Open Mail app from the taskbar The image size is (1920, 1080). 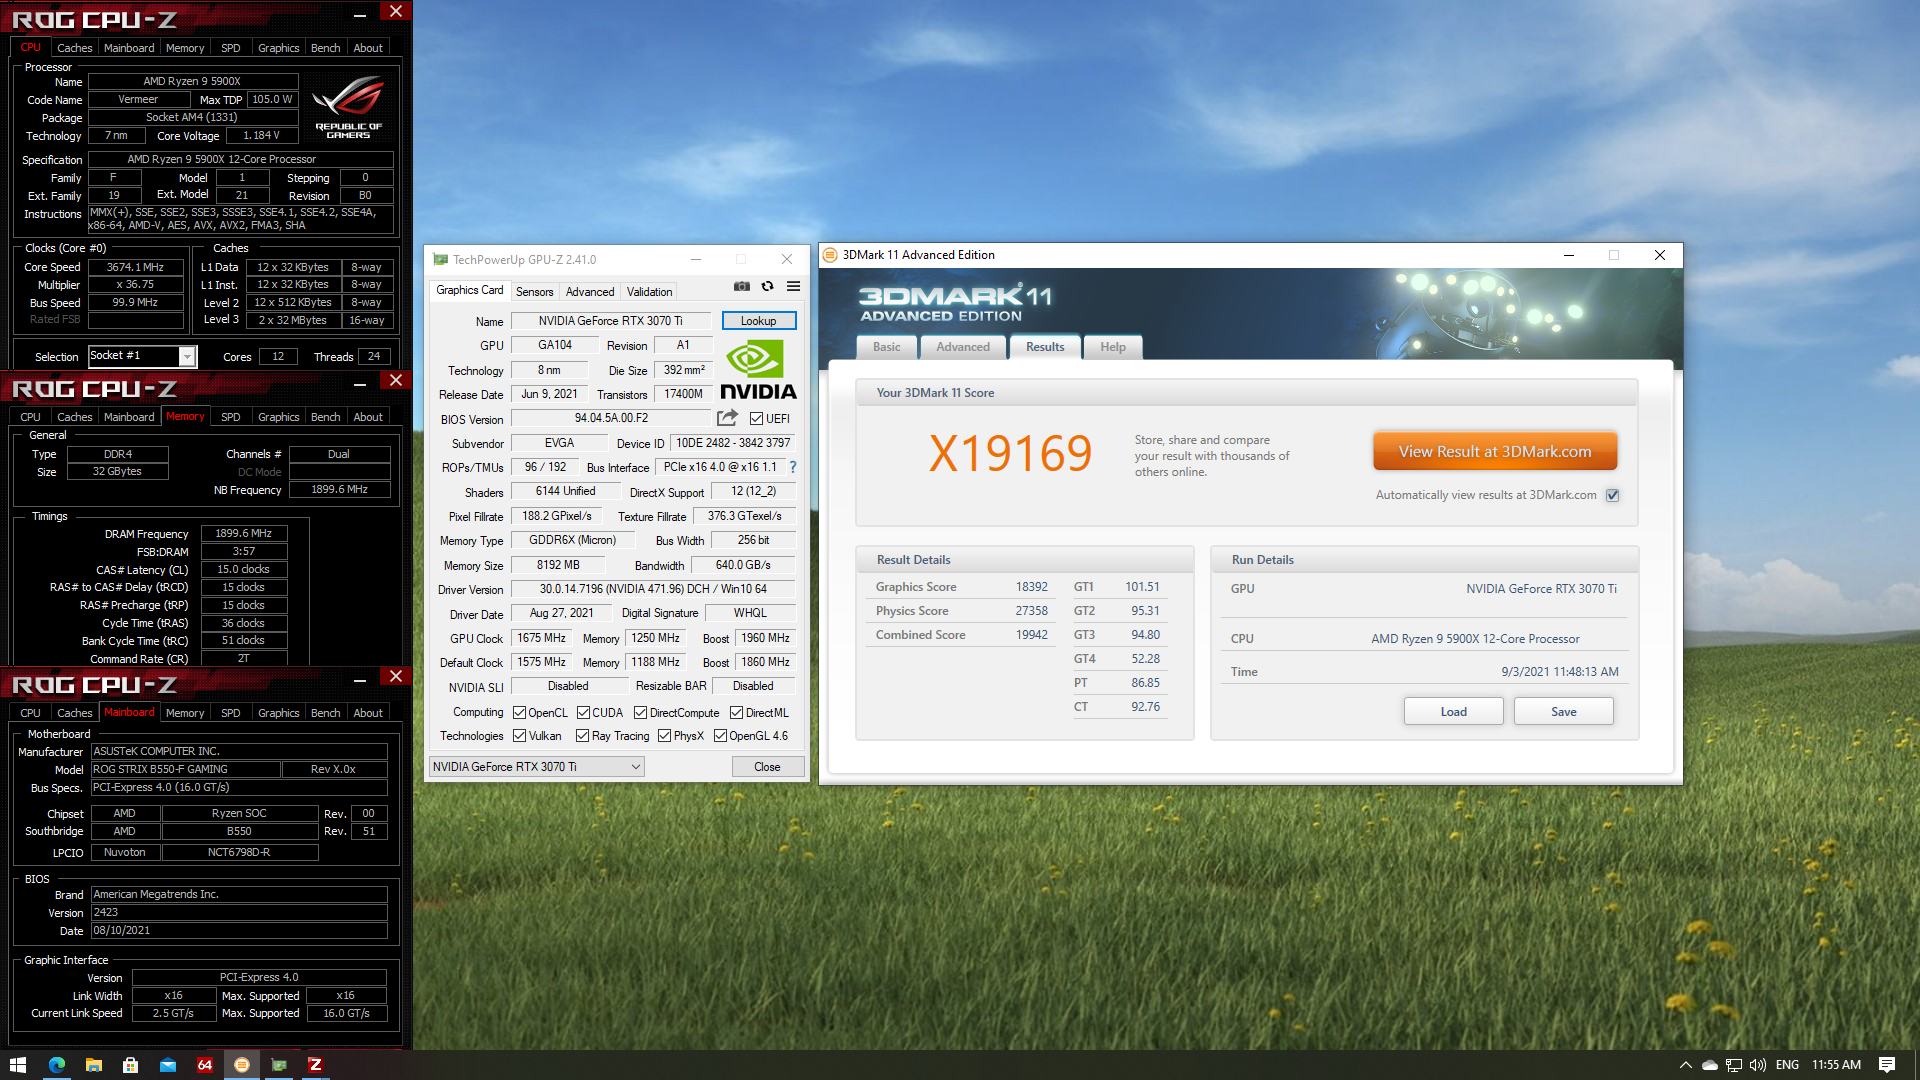[x=167, y=1065]
